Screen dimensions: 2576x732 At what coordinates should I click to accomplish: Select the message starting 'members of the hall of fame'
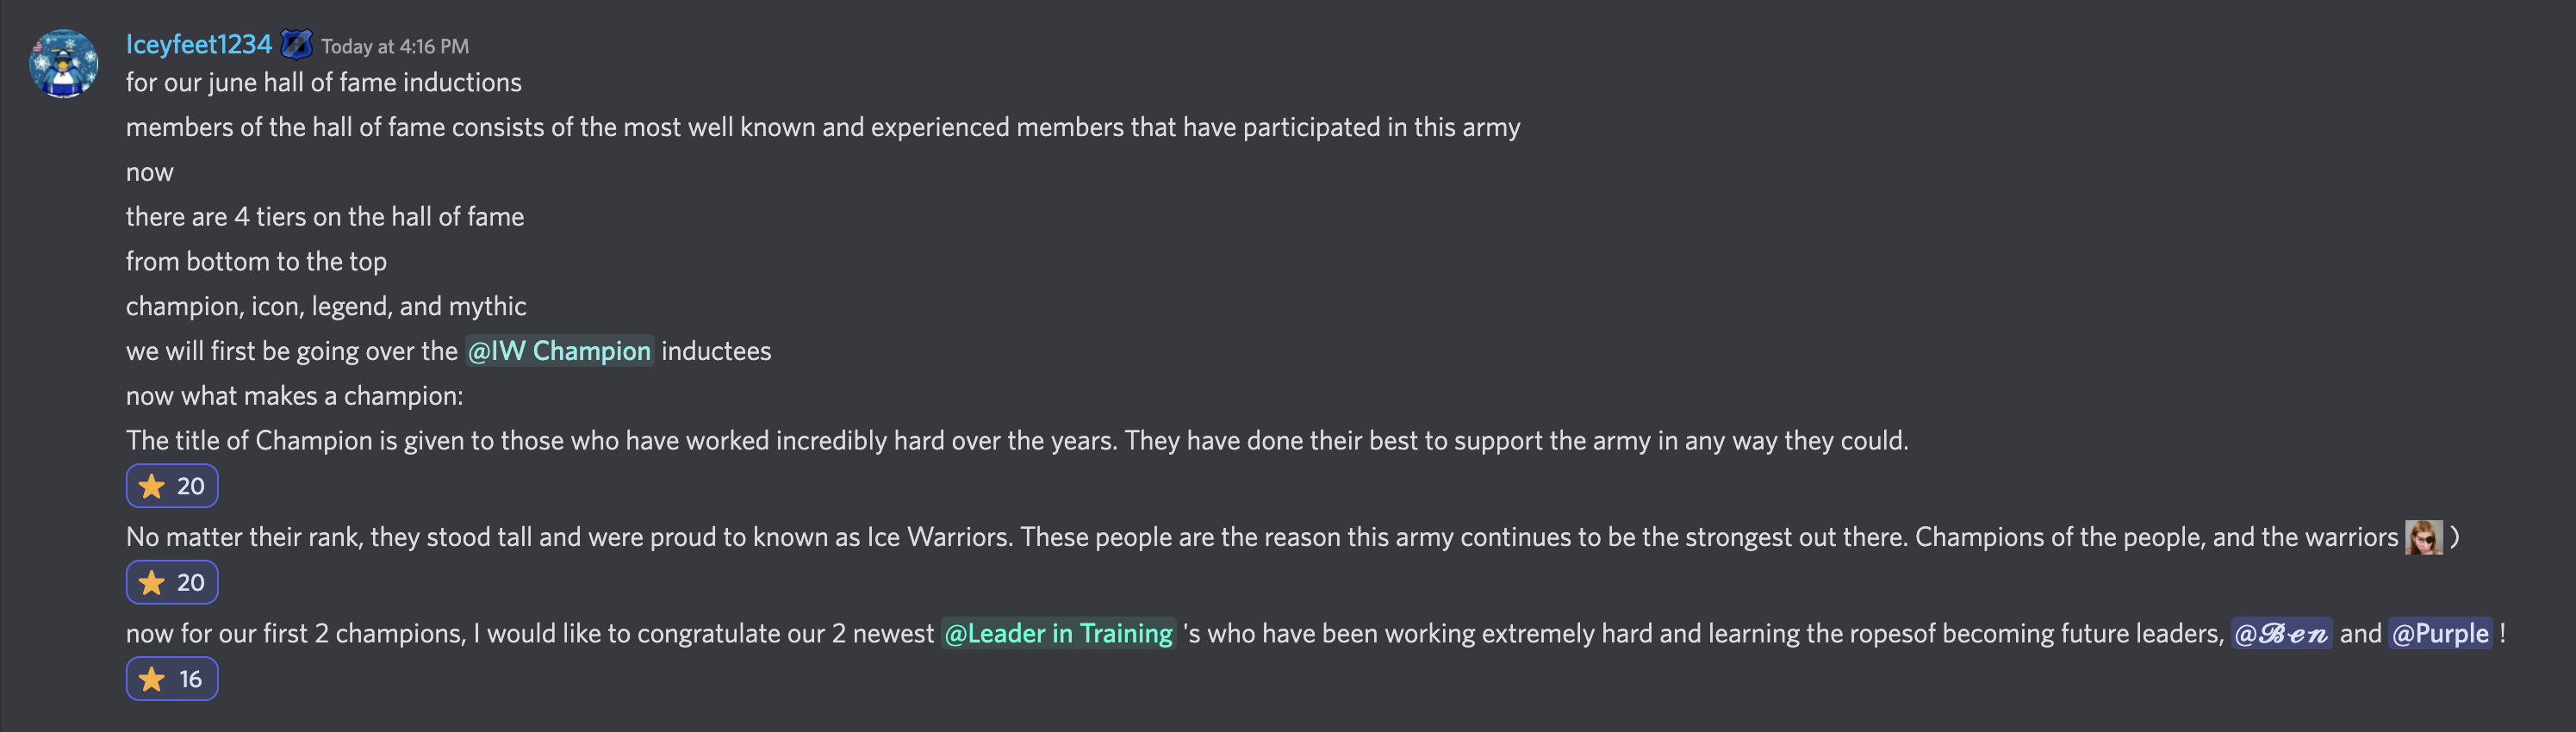click(822, 128)
